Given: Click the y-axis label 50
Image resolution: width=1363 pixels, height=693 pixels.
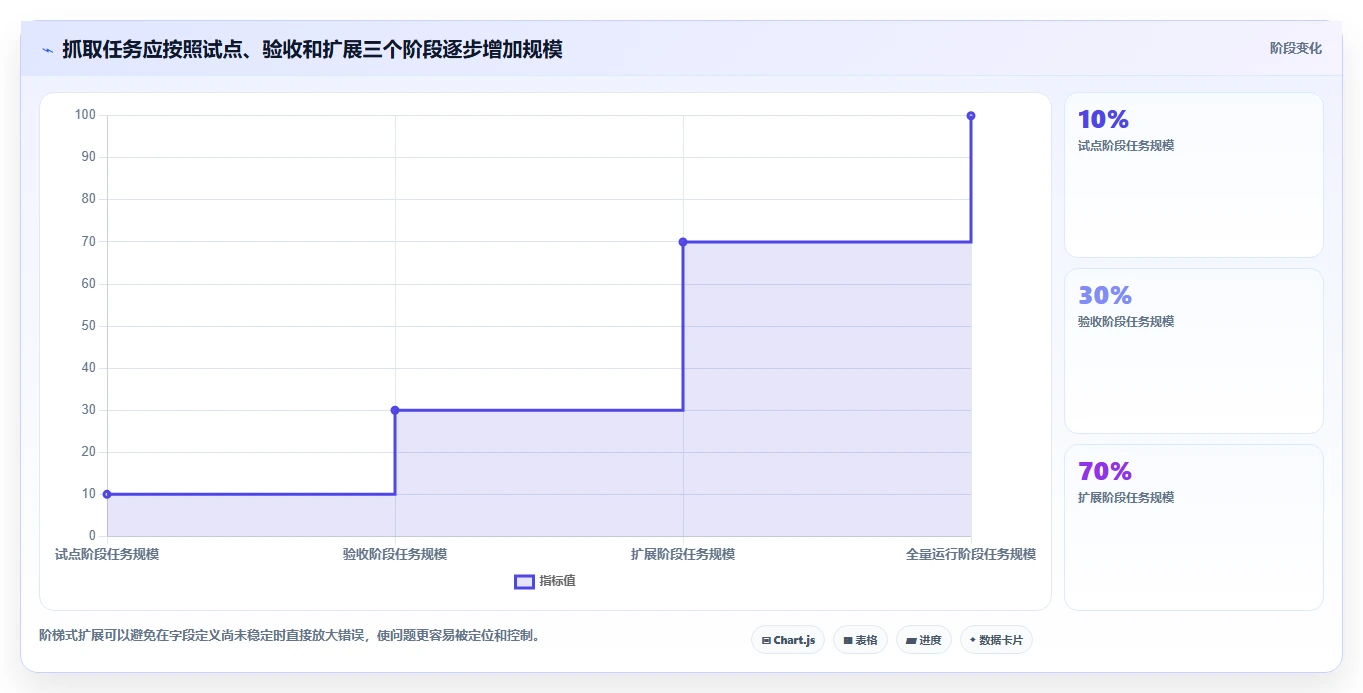Looking at the screenshot, I should (x=89, y=326).
